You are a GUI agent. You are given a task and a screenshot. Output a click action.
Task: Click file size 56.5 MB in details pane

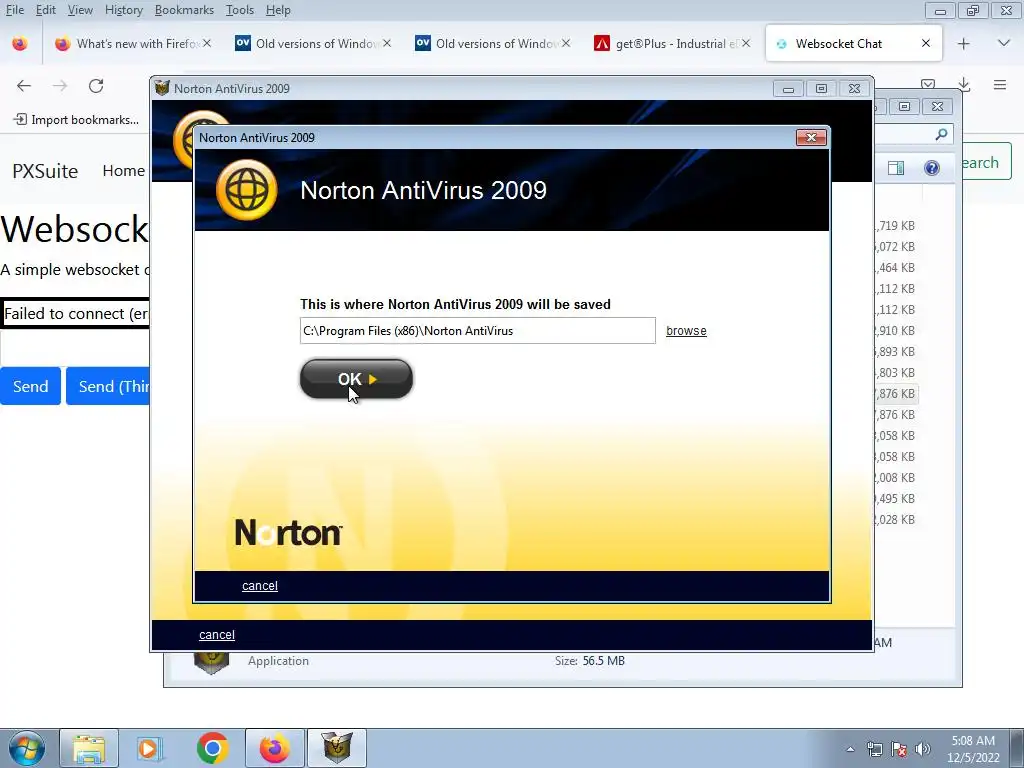(603, 661)
